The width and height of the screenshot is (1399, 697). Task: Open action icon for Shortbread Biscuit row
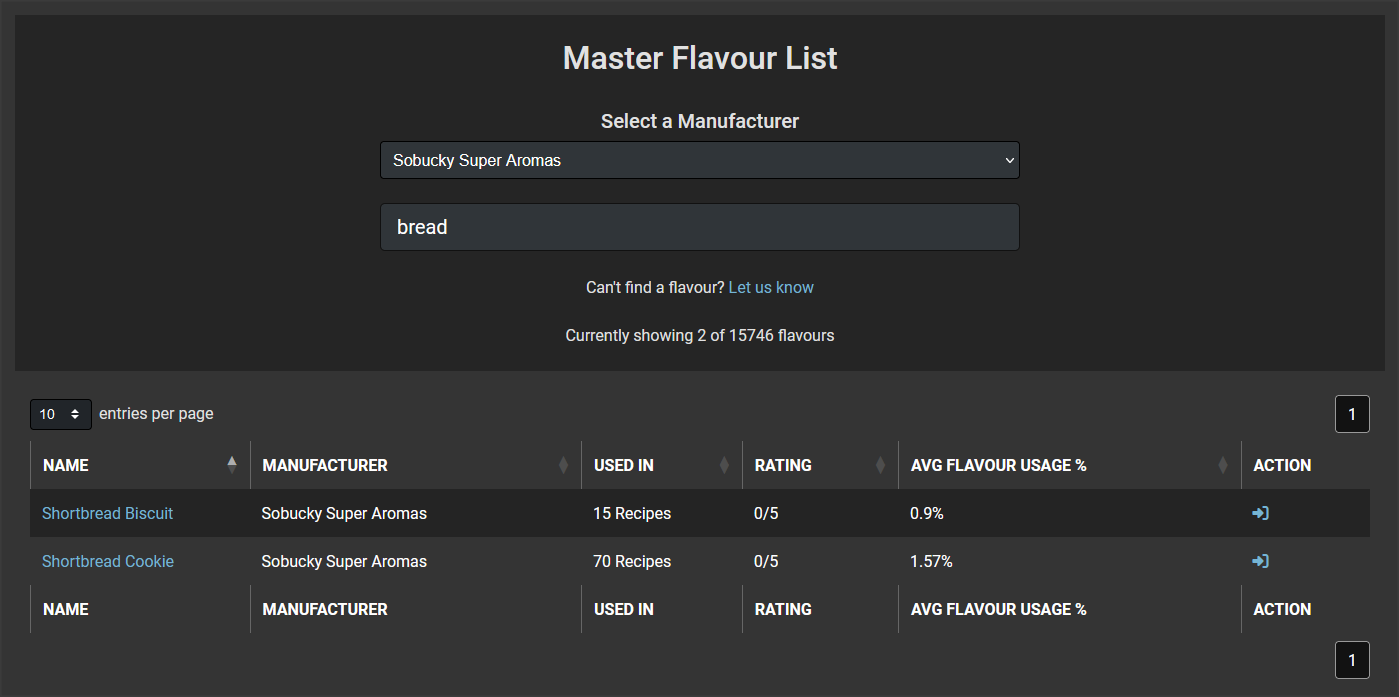click(1260, 513)
